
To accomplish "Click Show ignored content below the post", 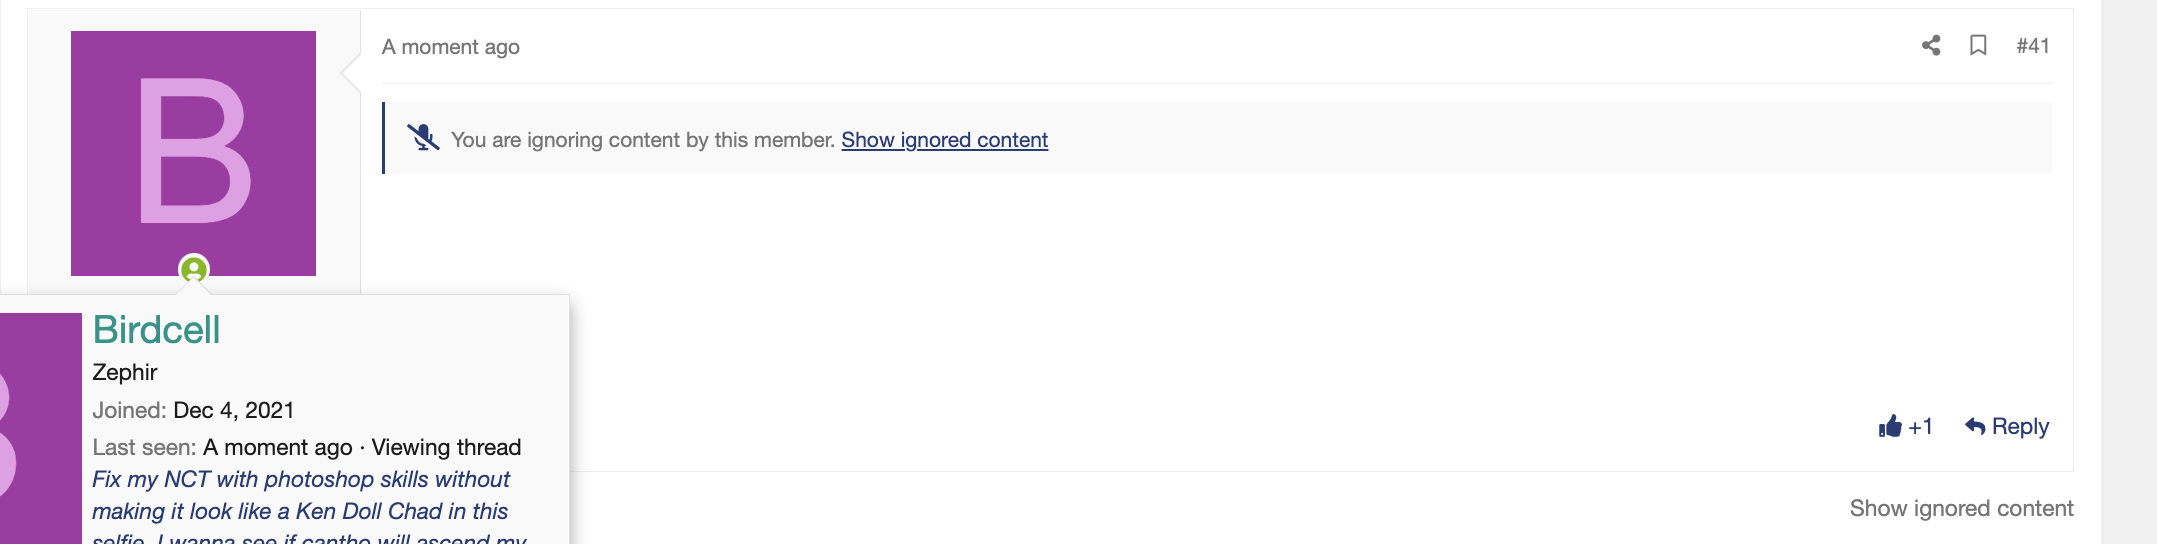I will click(1961, 508).
